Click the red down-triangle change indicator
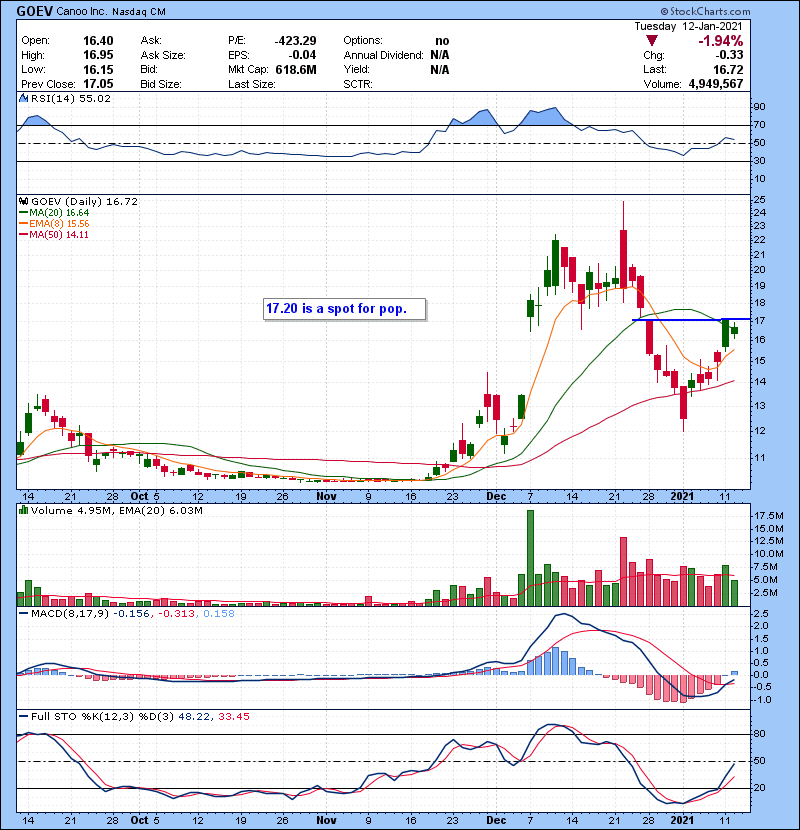Viewport: 800px width, 830px height. click(x=652, y=41)
